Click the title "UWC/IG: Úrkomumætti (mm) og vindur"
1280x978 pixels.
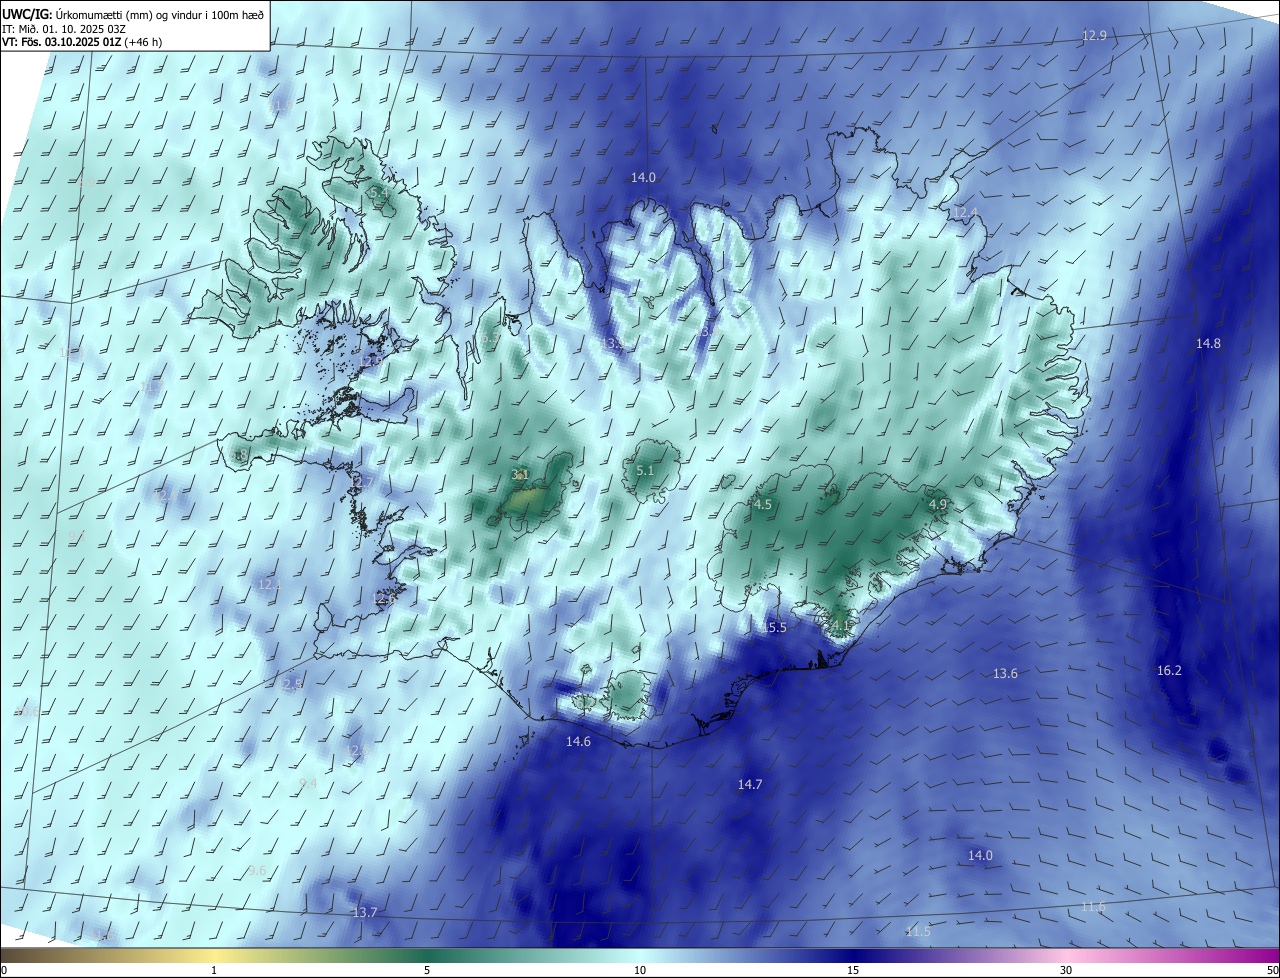coord(133,15)
